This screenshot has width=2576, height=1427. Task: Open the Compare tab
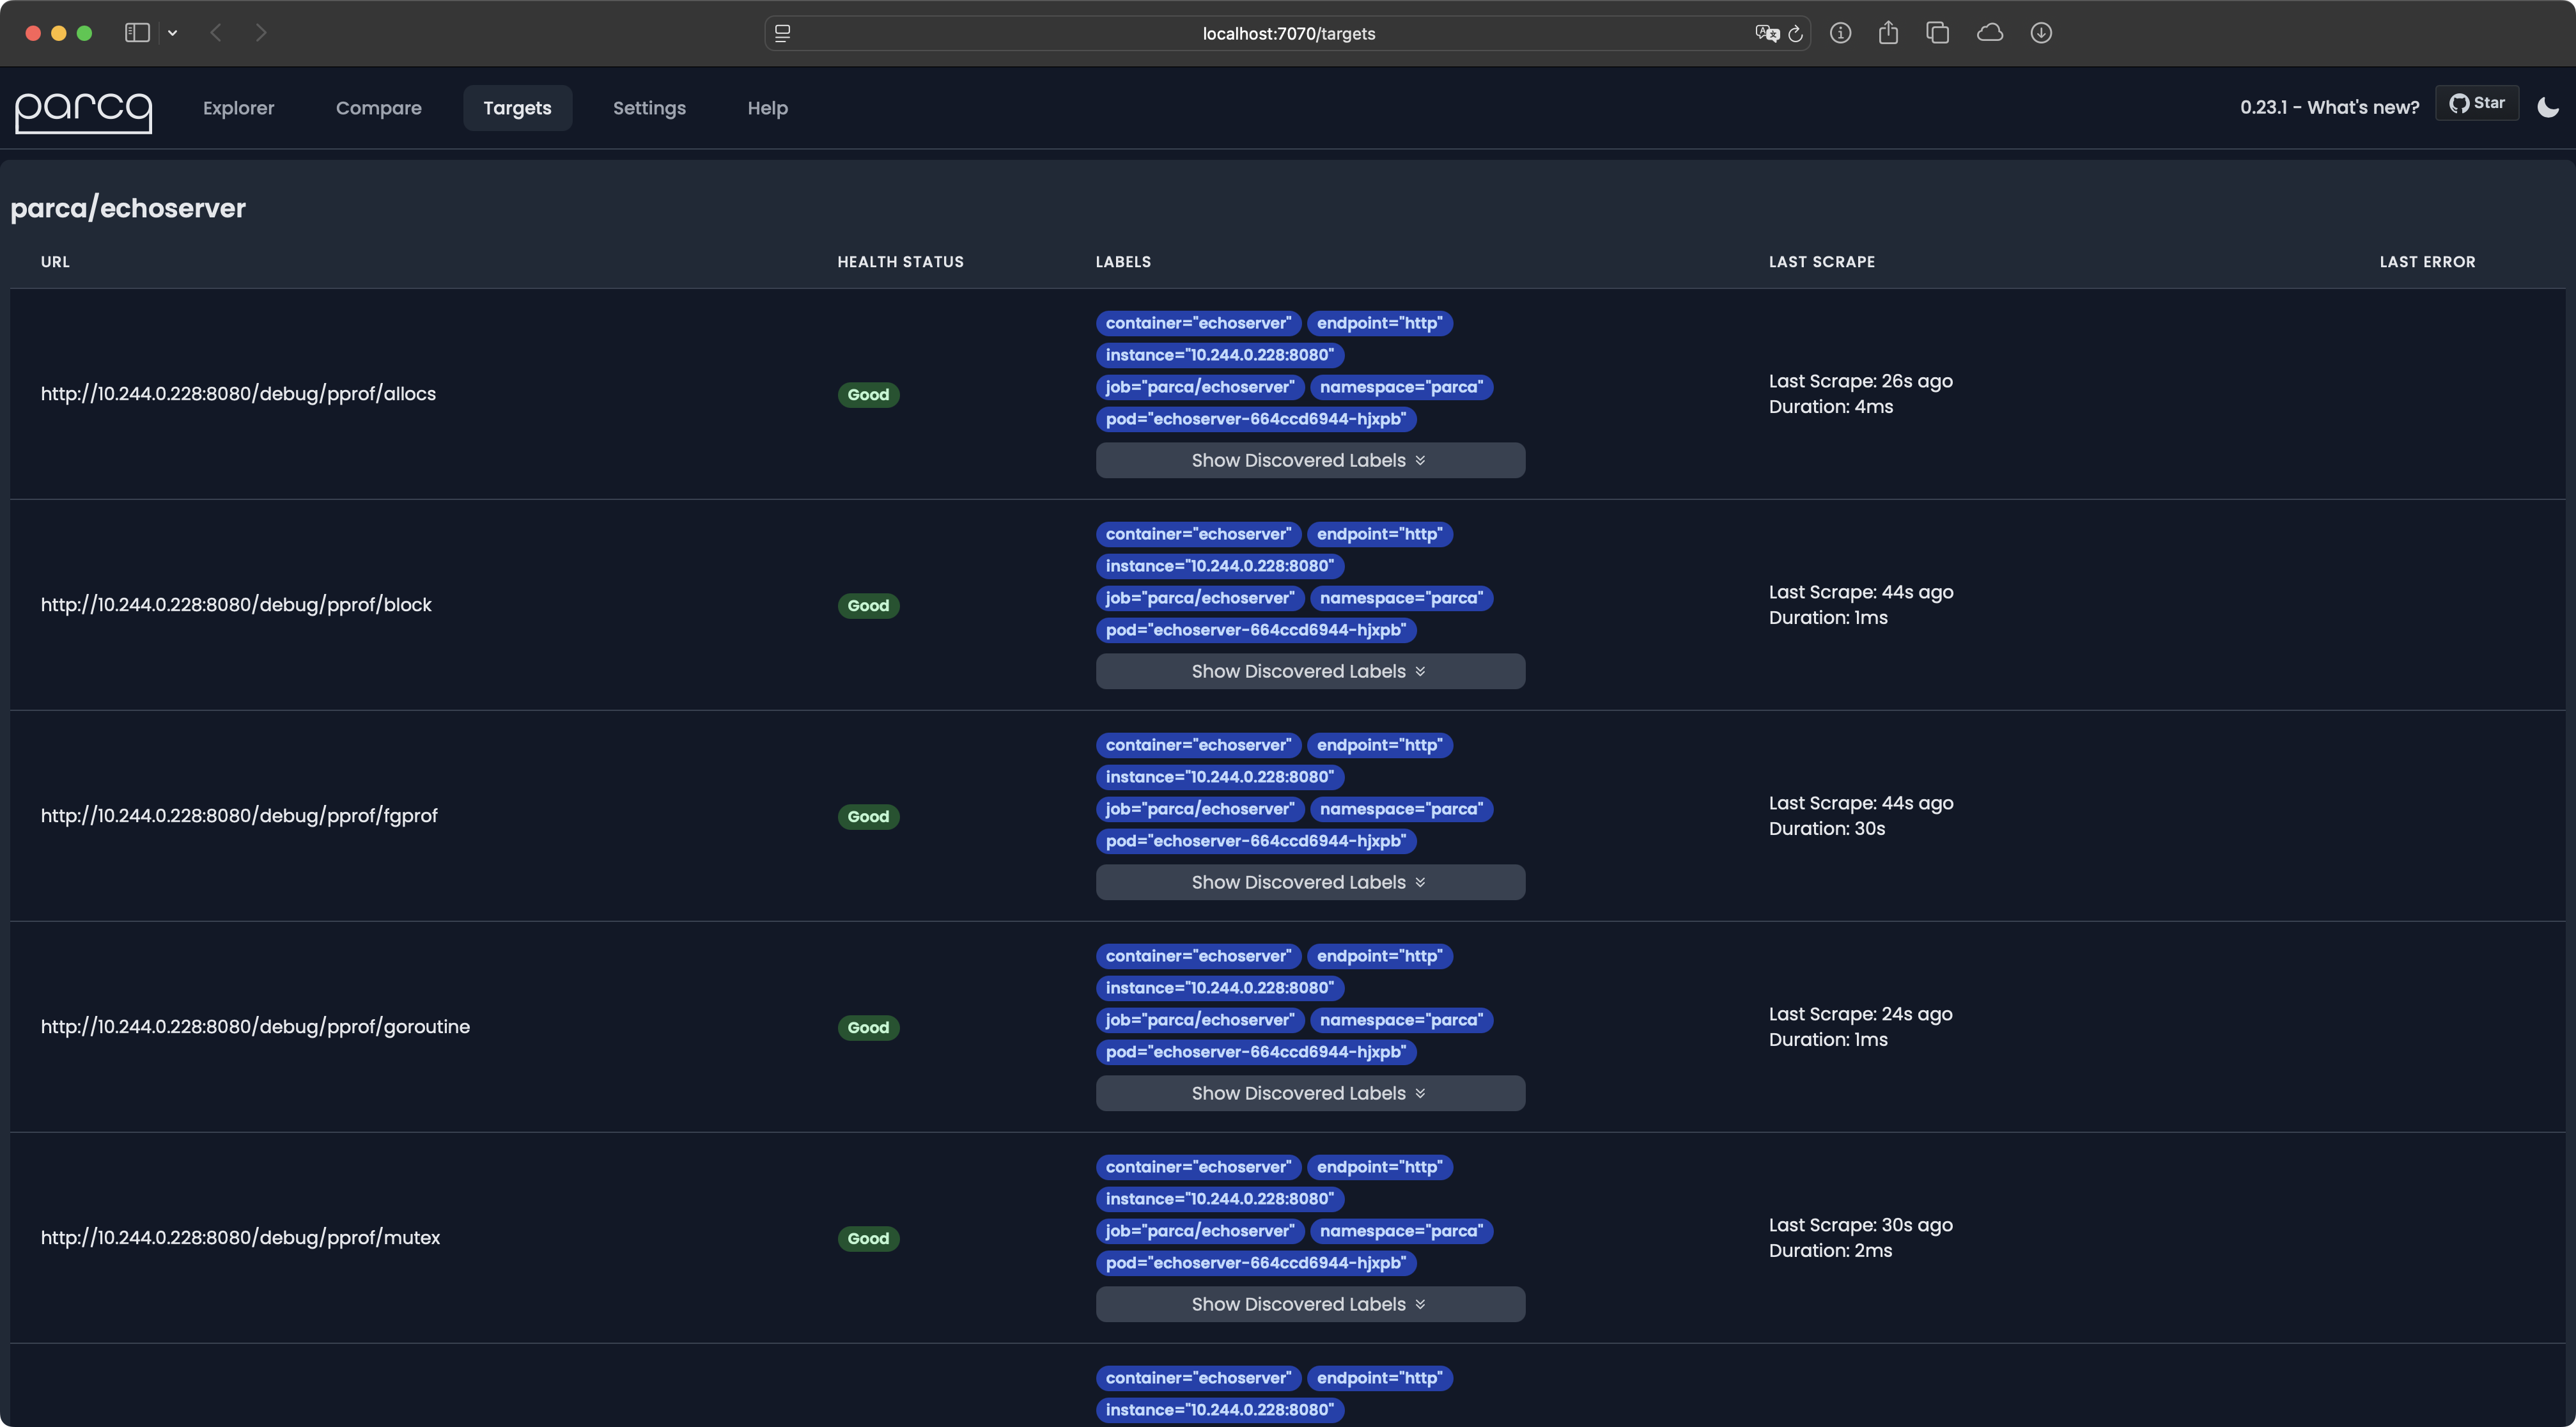point(378,108)
